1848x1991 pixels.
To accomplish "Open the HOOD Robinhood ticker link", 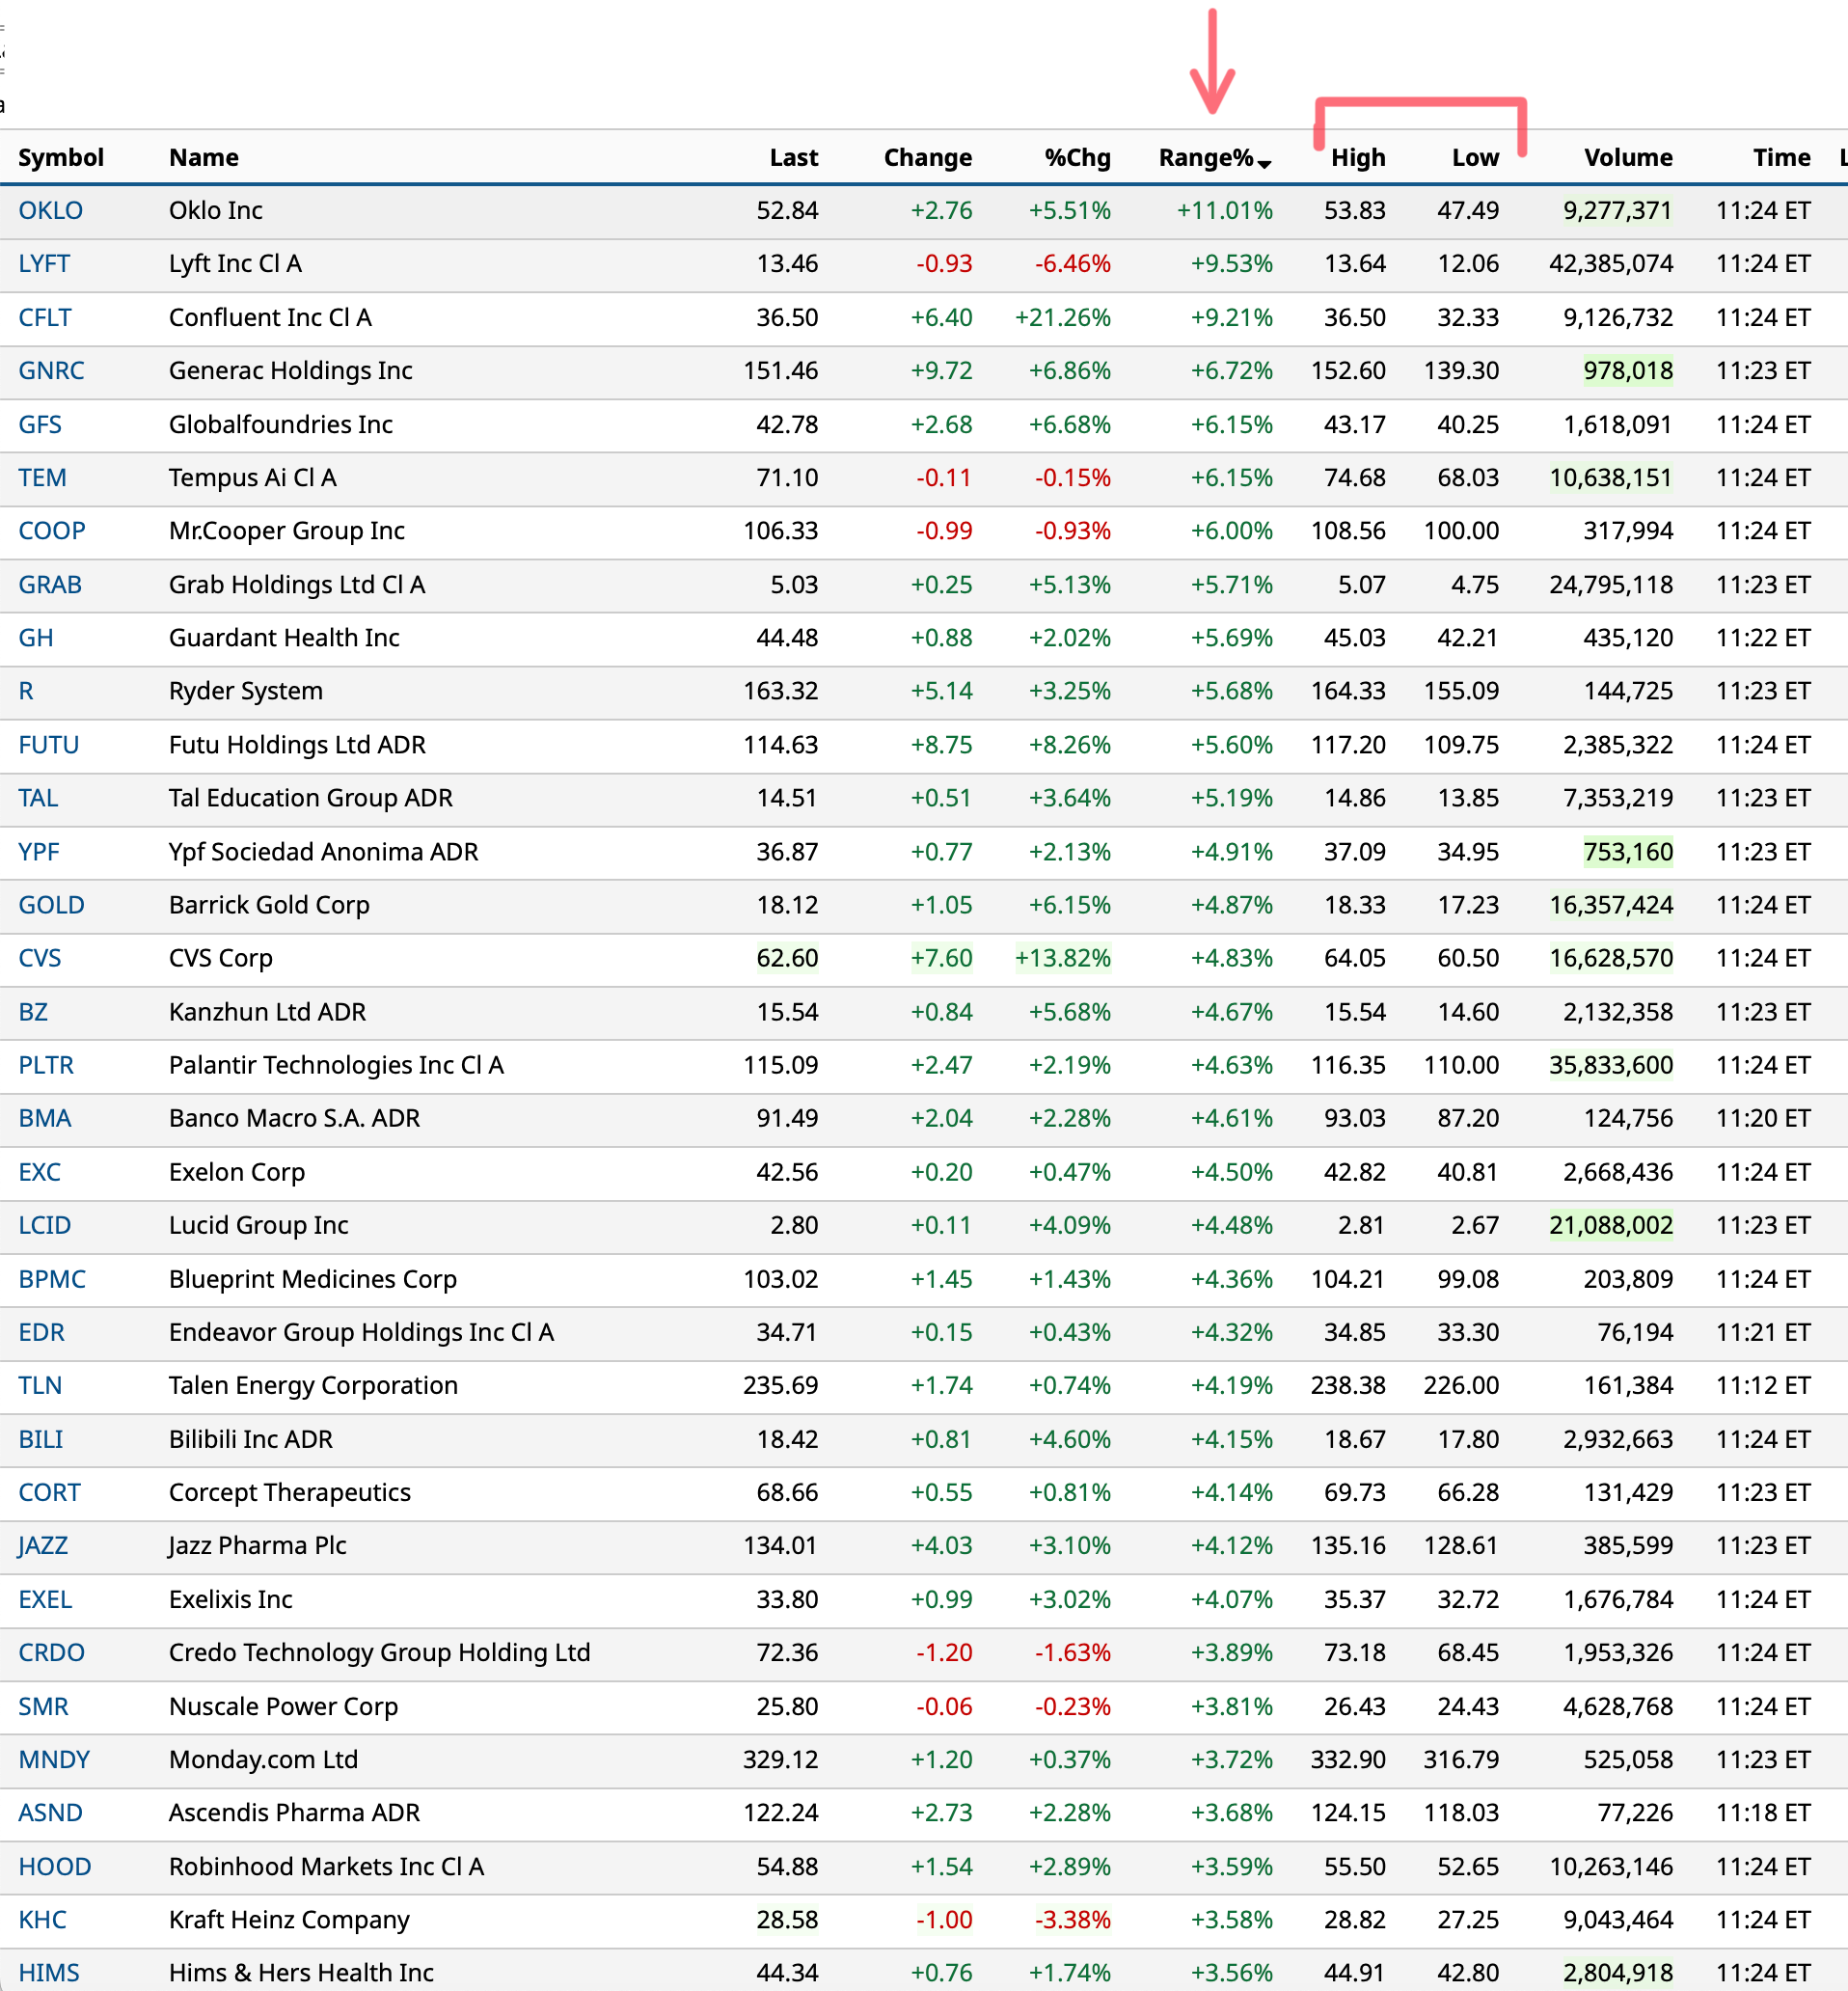I will [x=54, y=1866].
